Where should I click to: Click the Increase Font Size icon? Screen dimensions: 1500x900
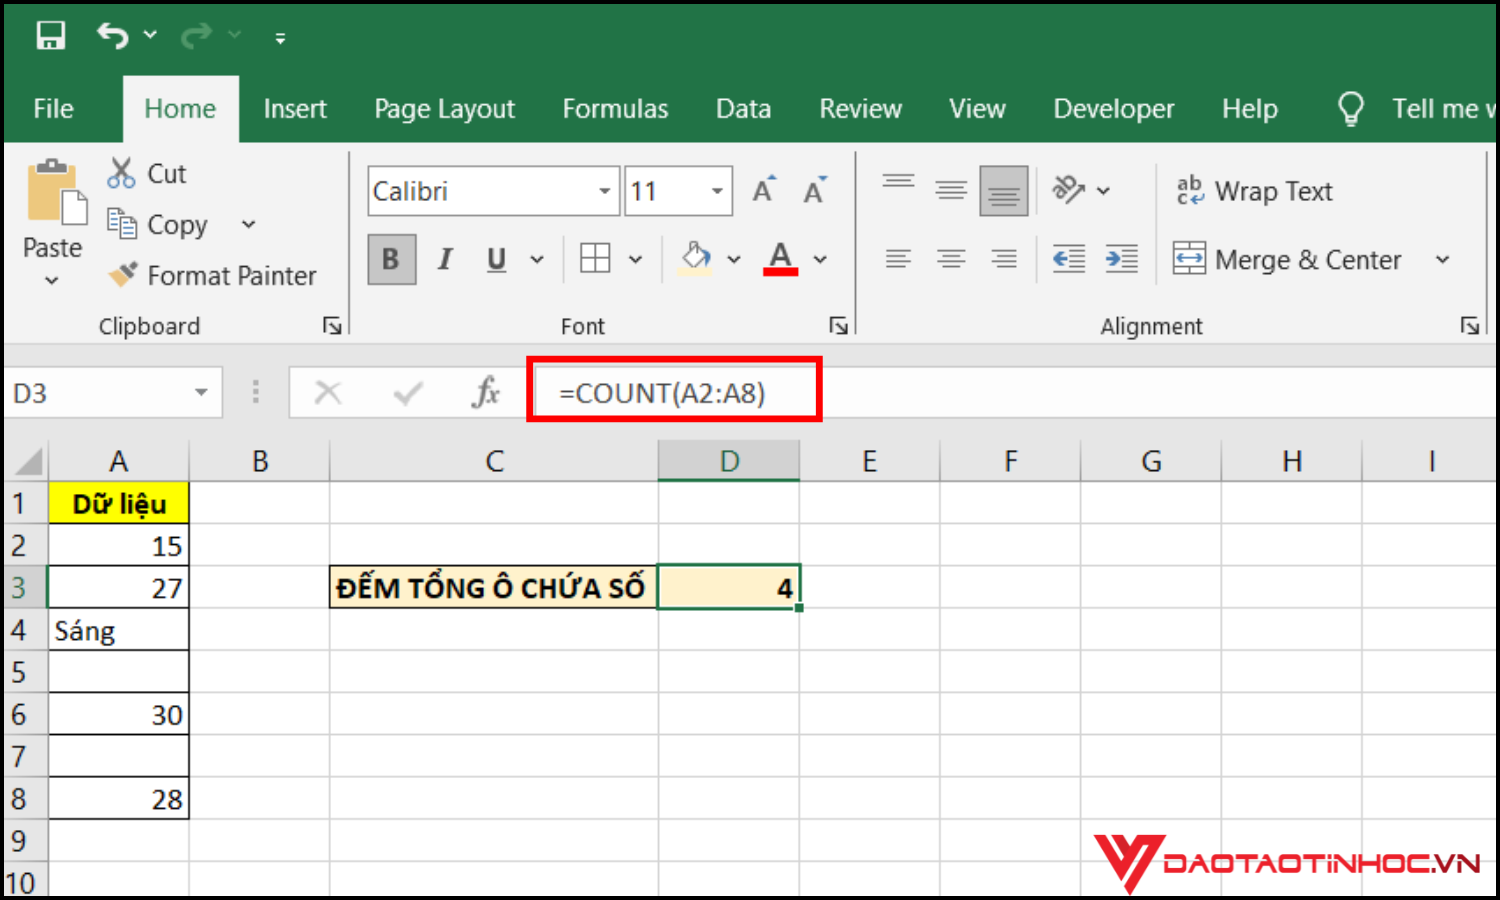(x=763, y=191)
